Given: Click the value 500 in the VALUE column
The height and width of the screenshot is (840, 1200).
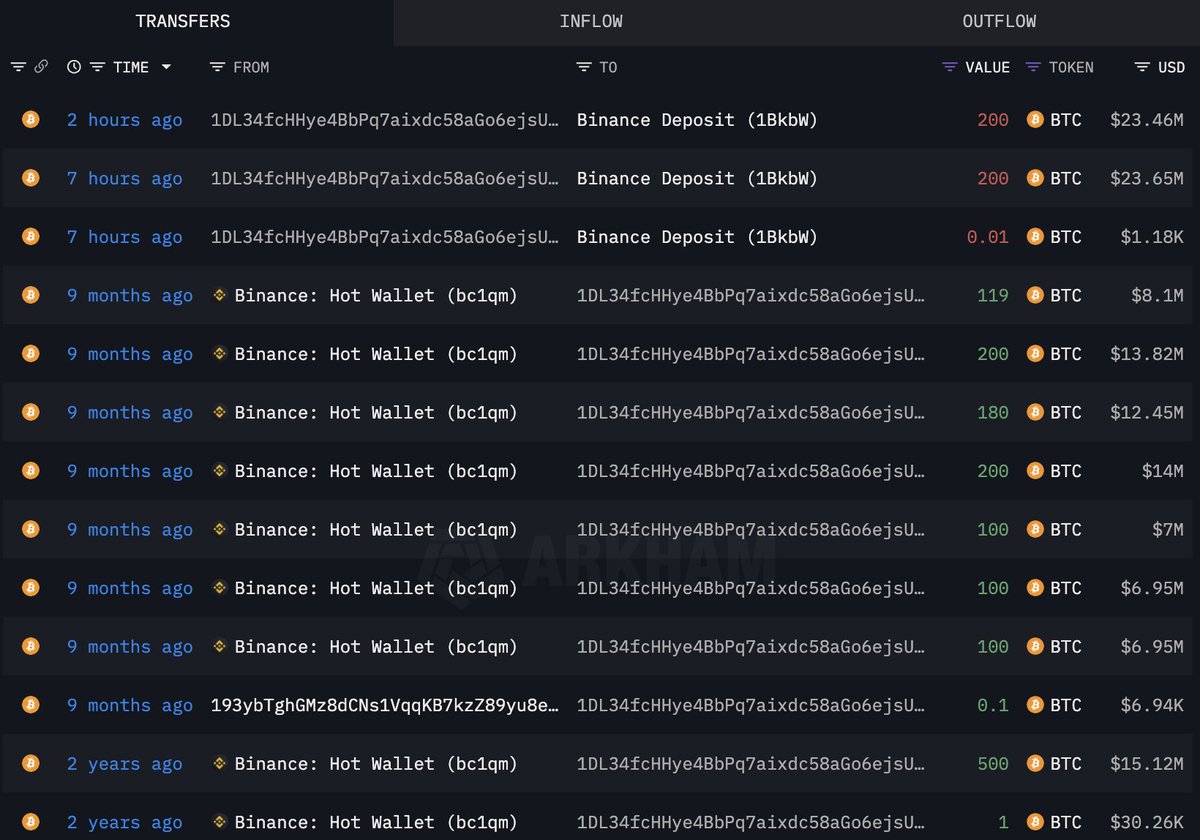Looking at the screenshot, I should pos(993,763).
